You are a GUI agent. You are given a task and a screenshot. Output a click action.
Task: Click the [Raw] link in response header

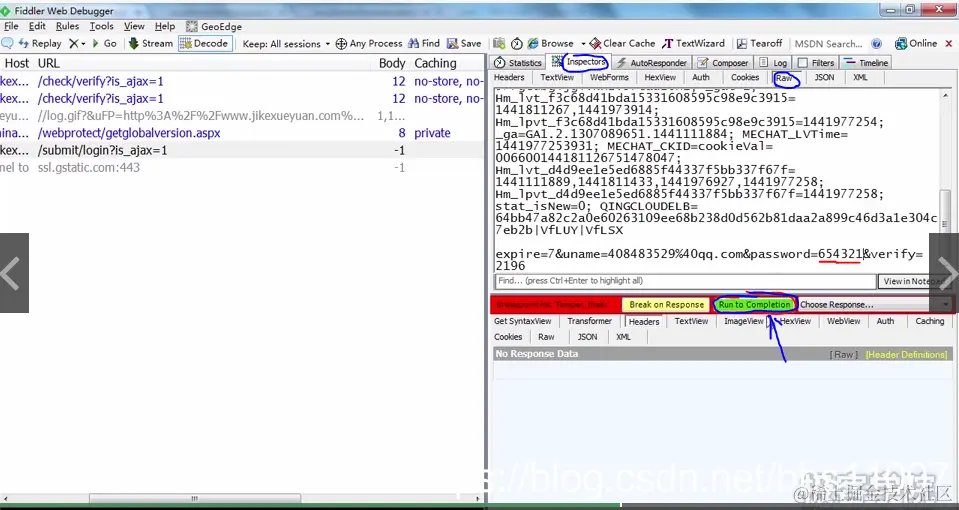tap(843, 355)
